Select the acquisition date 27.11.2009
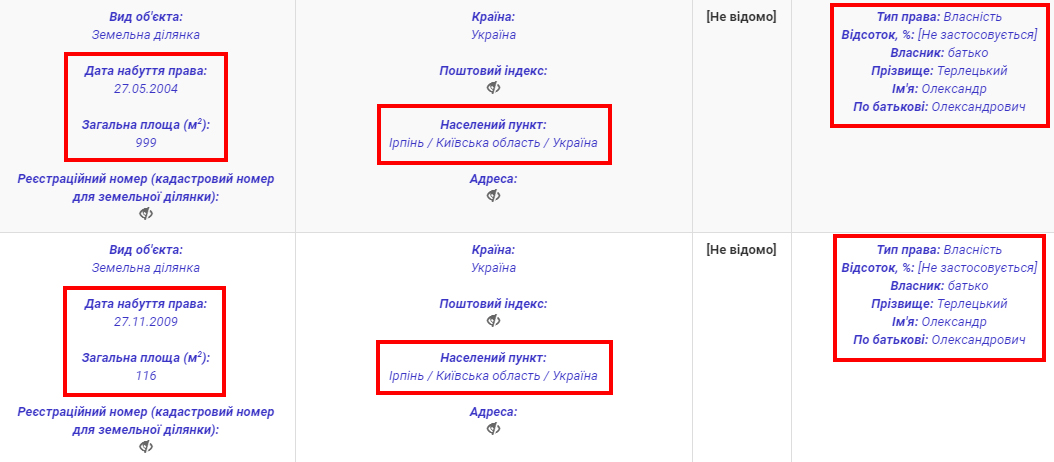The height and width of the screenshot is (462, 1054). (x=146, y=321)
